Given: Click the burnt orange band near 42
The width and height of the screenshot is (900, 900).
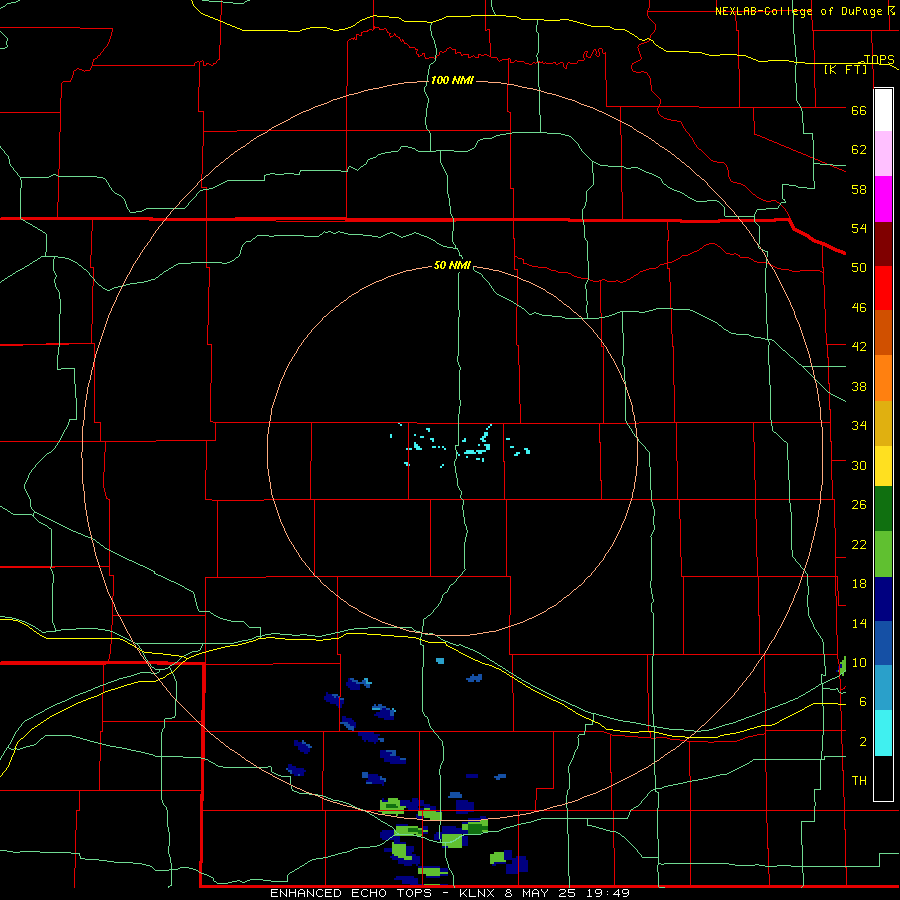Looking at the screenshot, I should tap(883, 333).
